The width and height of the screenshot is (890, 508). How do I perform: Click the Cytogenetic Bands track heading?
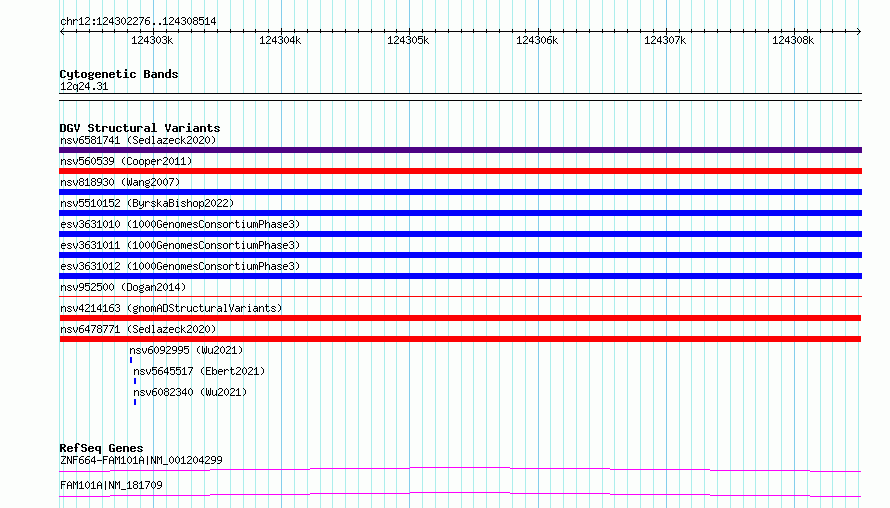[119, 74]
